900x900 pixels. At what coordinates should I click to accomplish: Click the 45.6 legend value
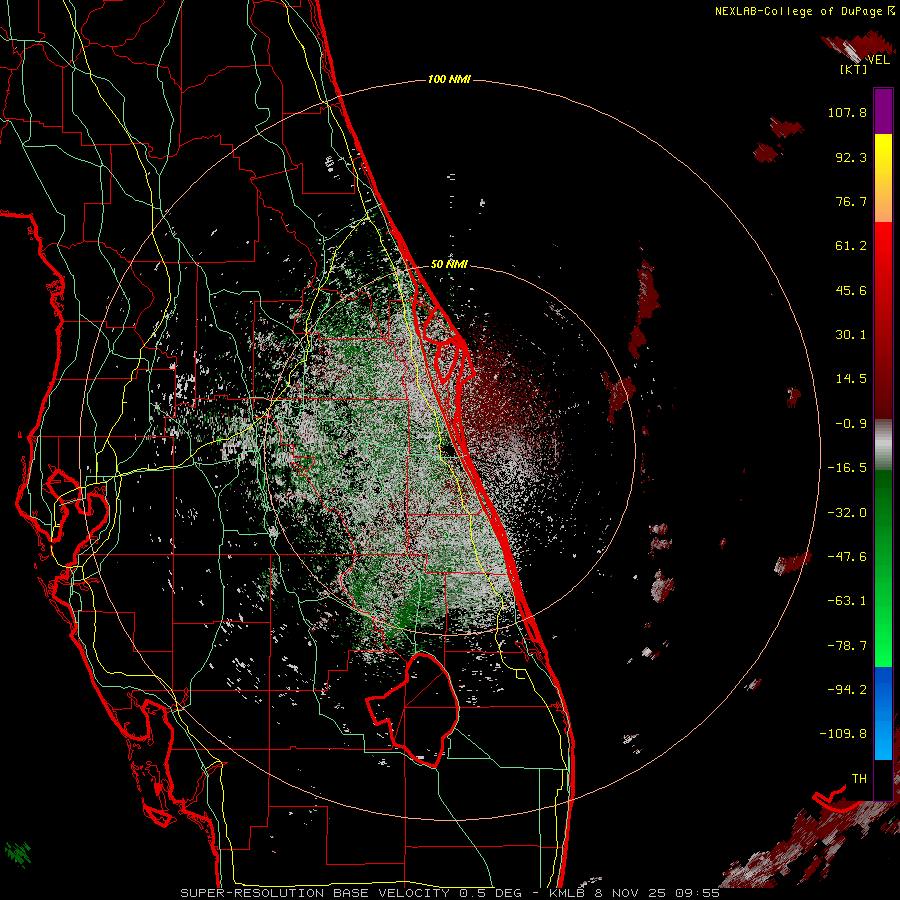tap(851, 290)
